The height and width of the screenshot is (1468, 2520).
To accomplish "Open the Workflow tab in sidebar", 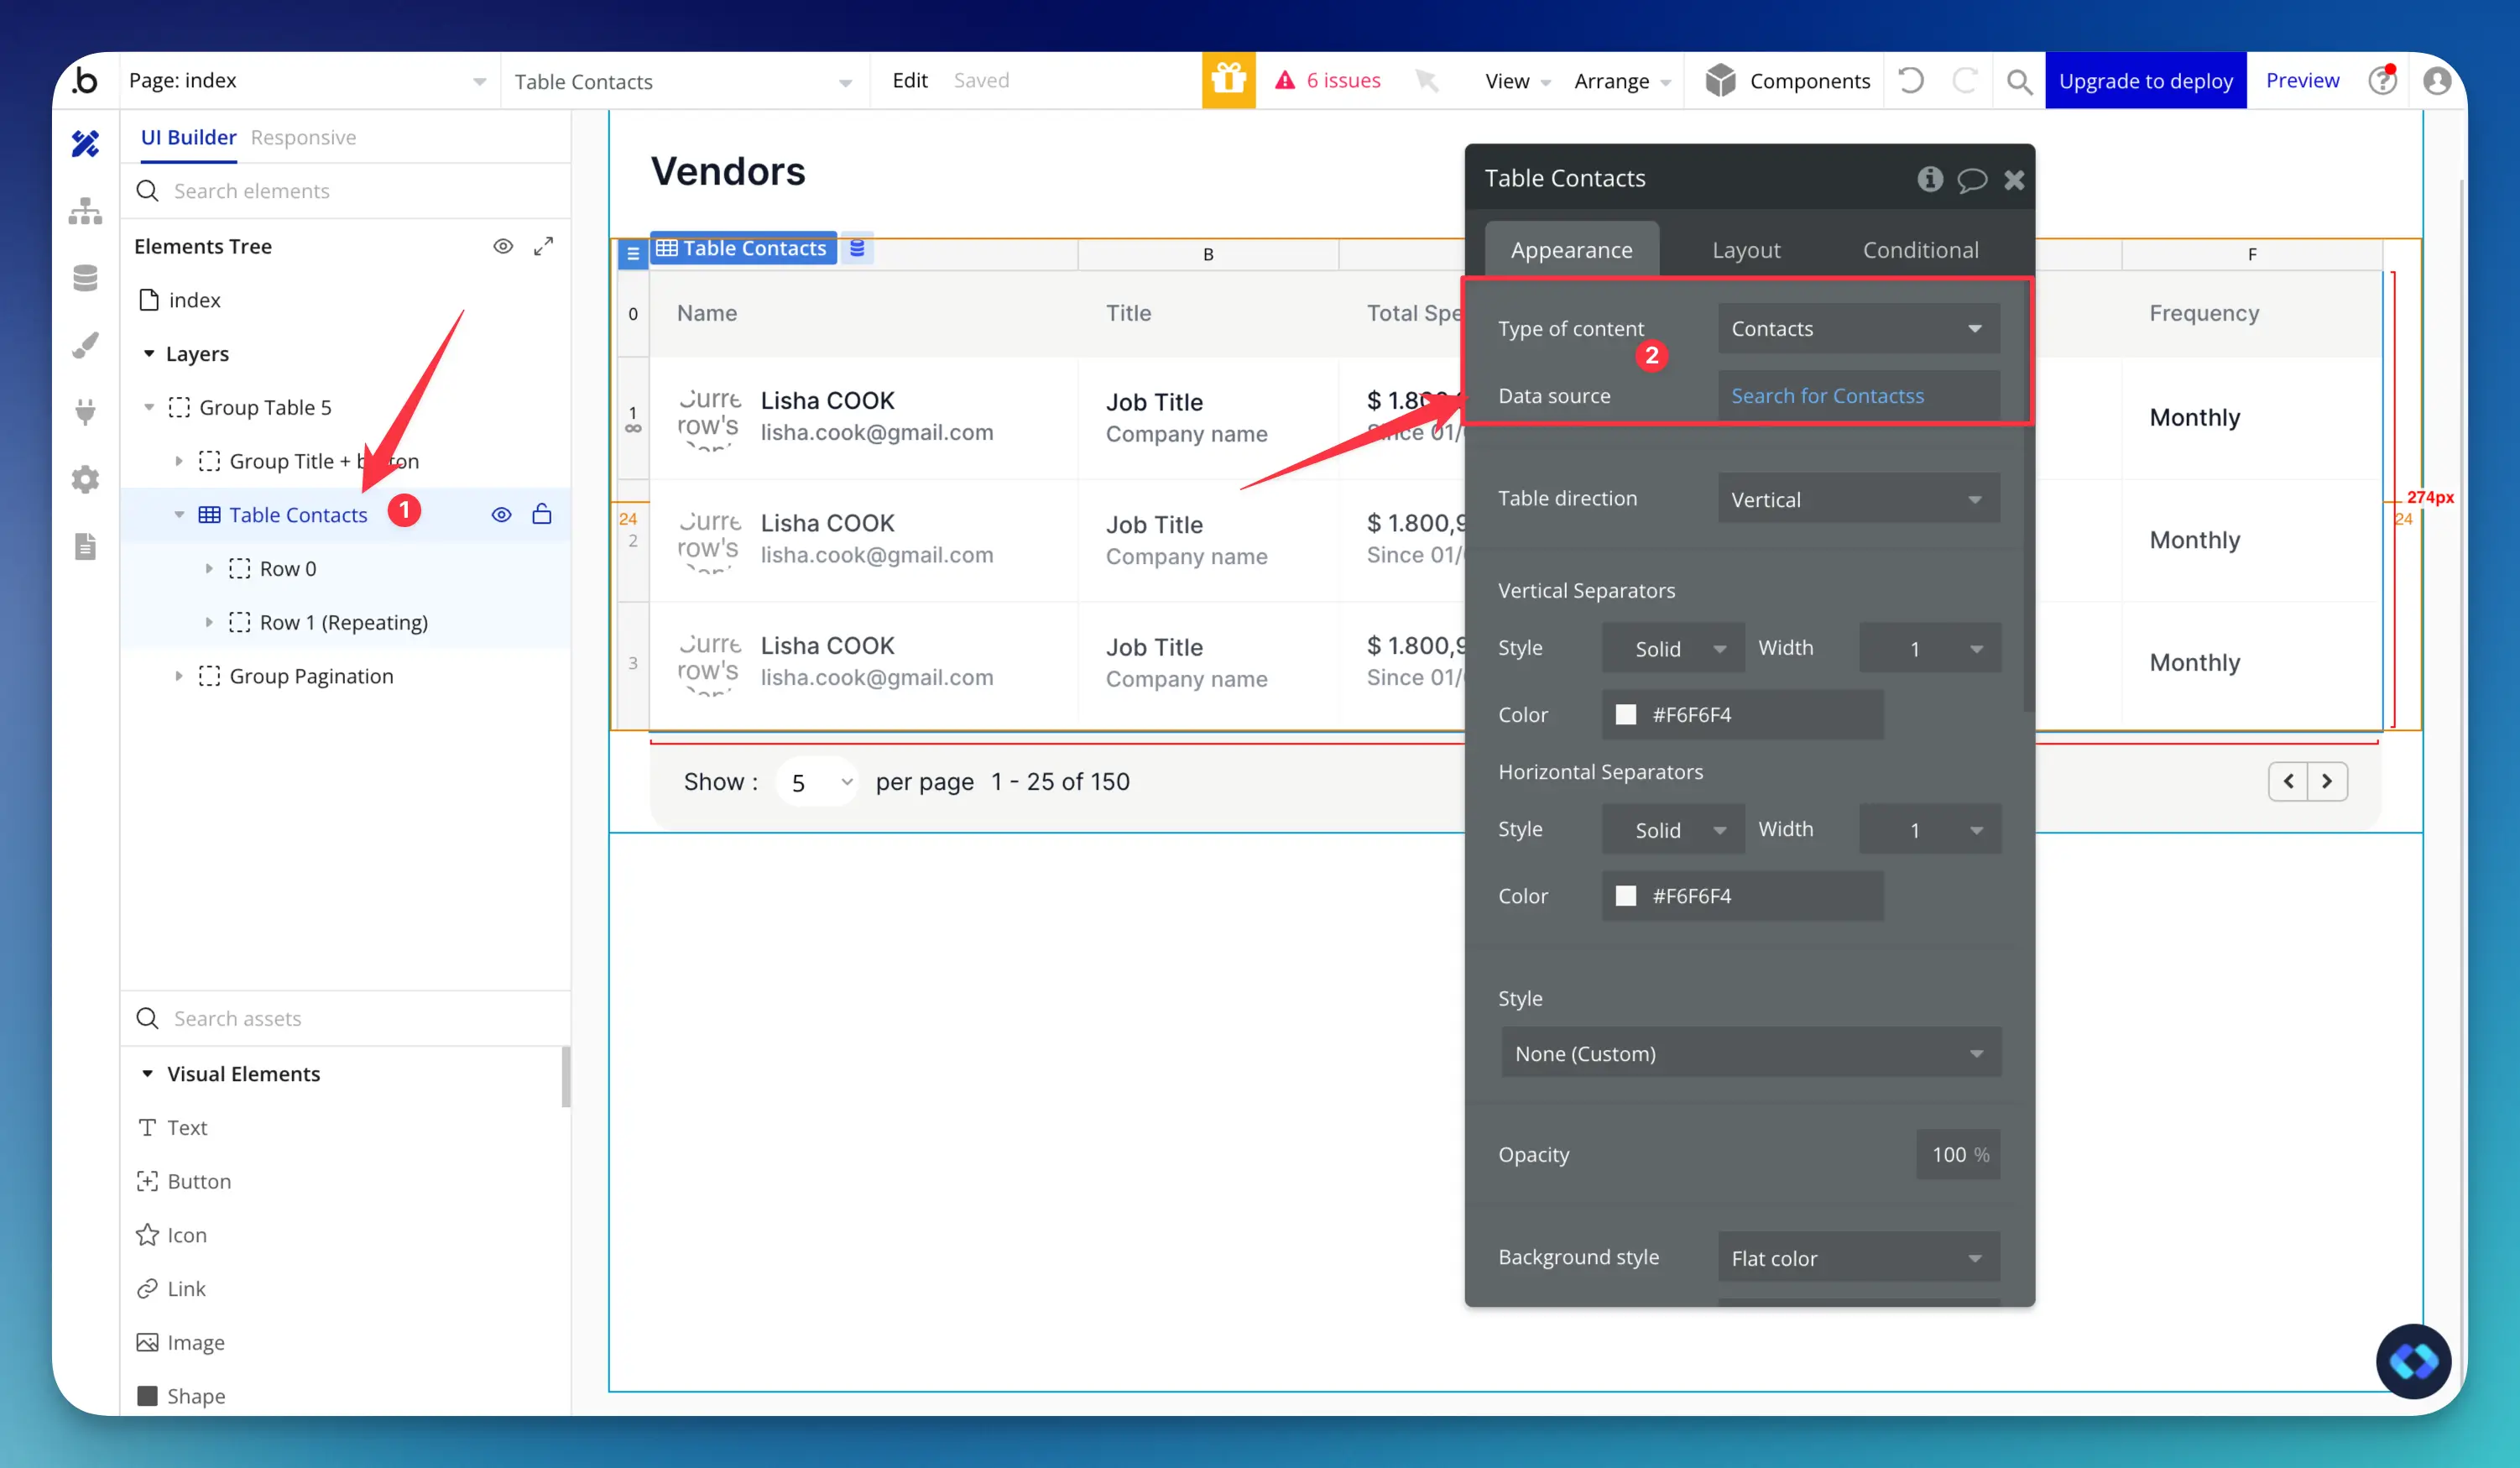I will [86, 211].
